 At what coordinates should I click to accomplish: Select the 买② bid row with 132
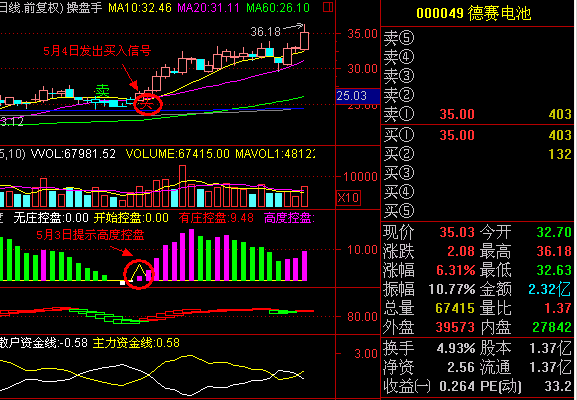(477, 154)
